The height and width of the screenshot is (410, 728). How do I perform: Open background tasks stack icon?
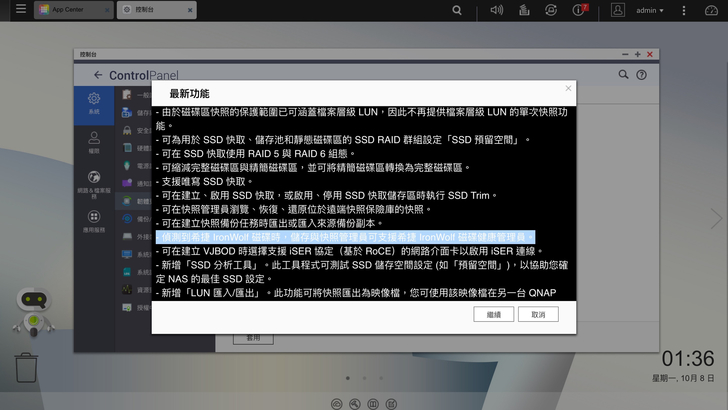click(524, 10)
